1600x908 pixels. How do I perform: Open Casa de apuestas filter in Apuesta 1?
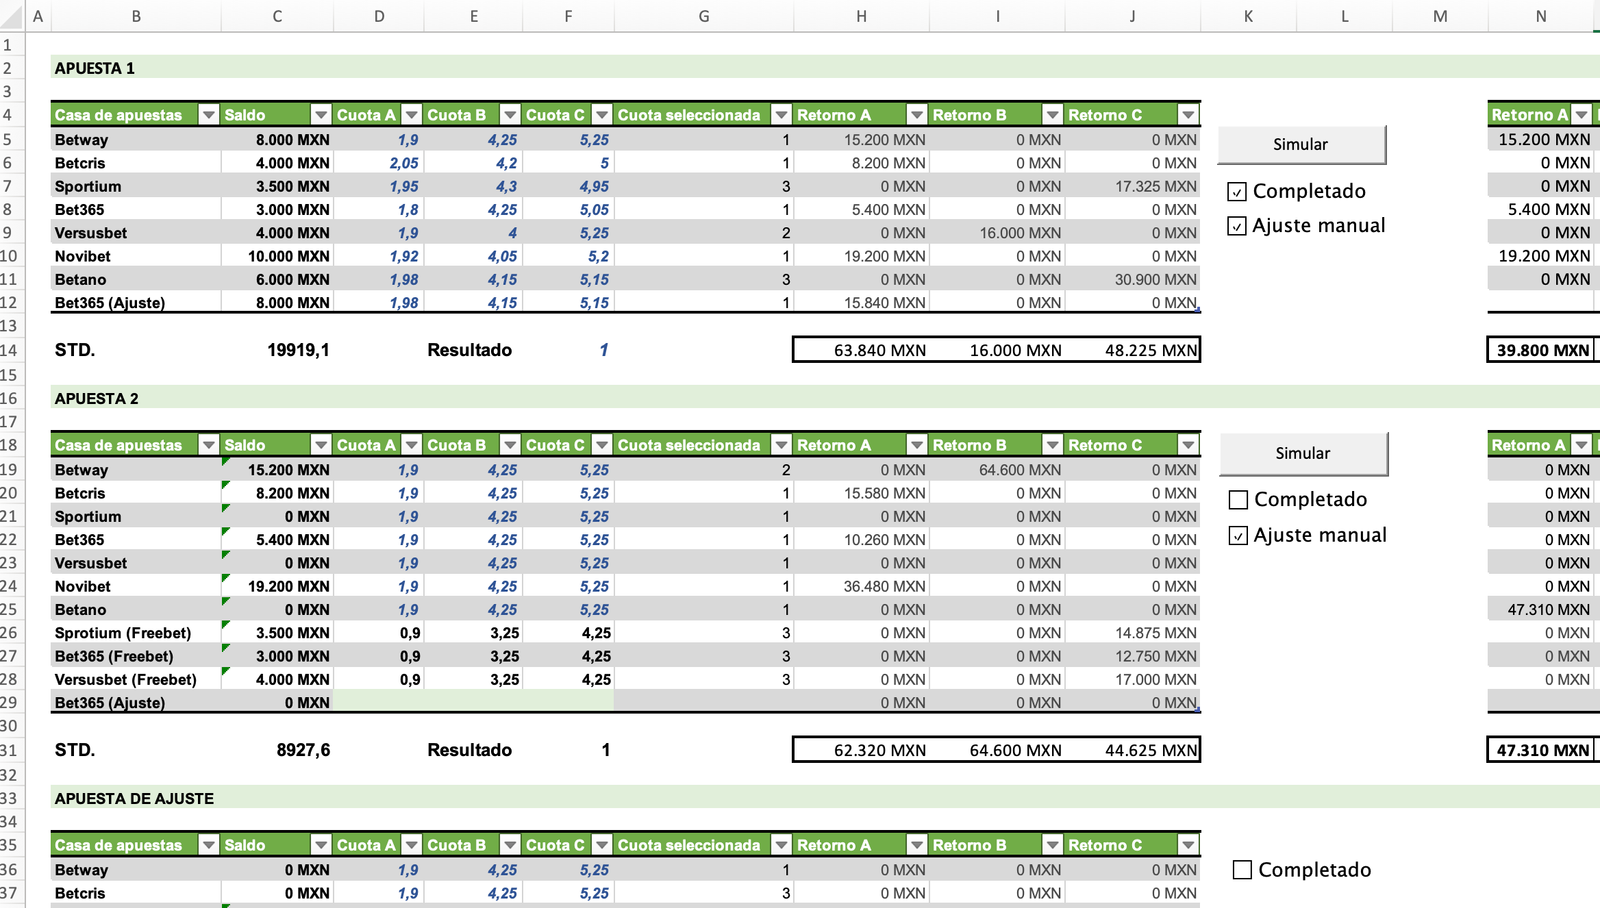point(208,115)
